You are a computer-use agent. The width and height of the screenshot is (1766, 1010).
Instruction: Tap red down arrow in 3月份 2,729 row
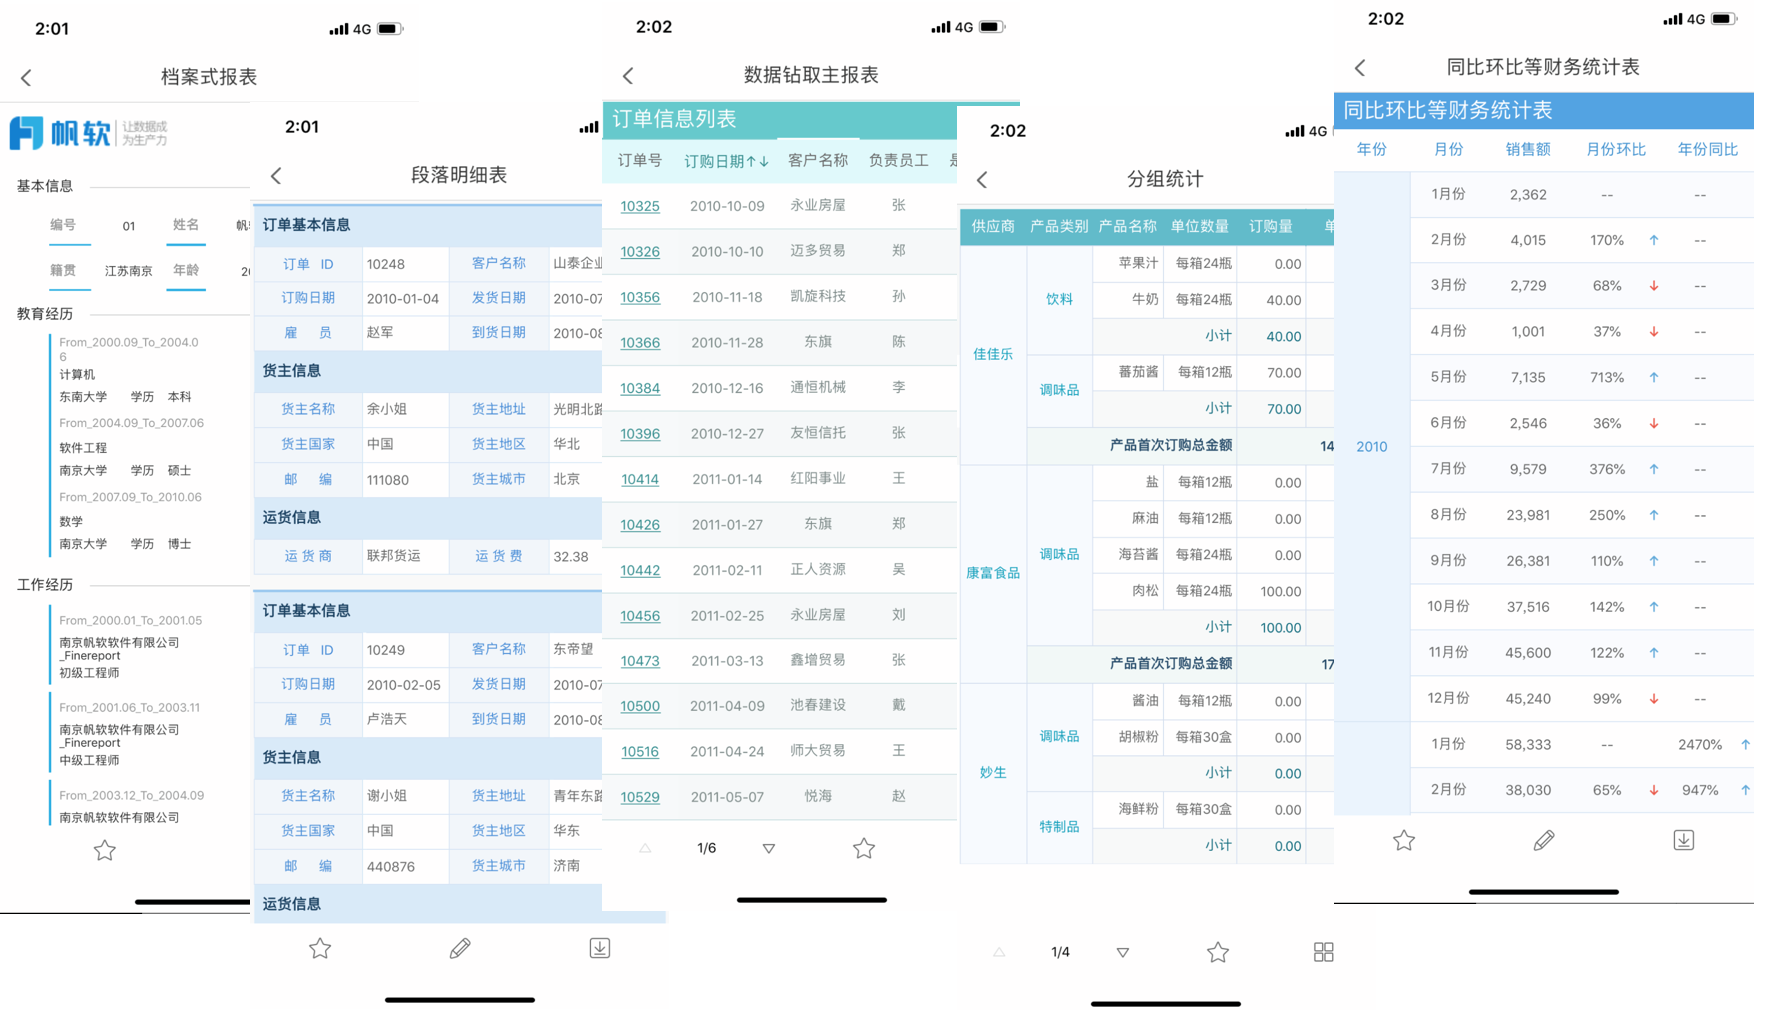[x=1654, y=286]
